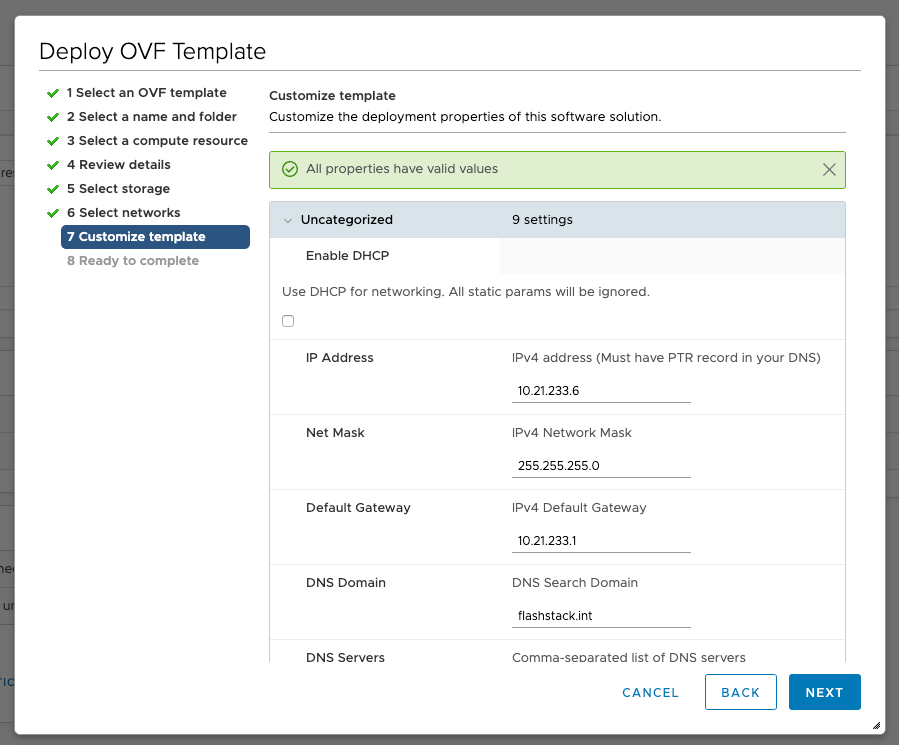The width and height of the screenshot is (899, 745).
Task: Go to step 3 Select a compute resource
Action: (157, 141)
